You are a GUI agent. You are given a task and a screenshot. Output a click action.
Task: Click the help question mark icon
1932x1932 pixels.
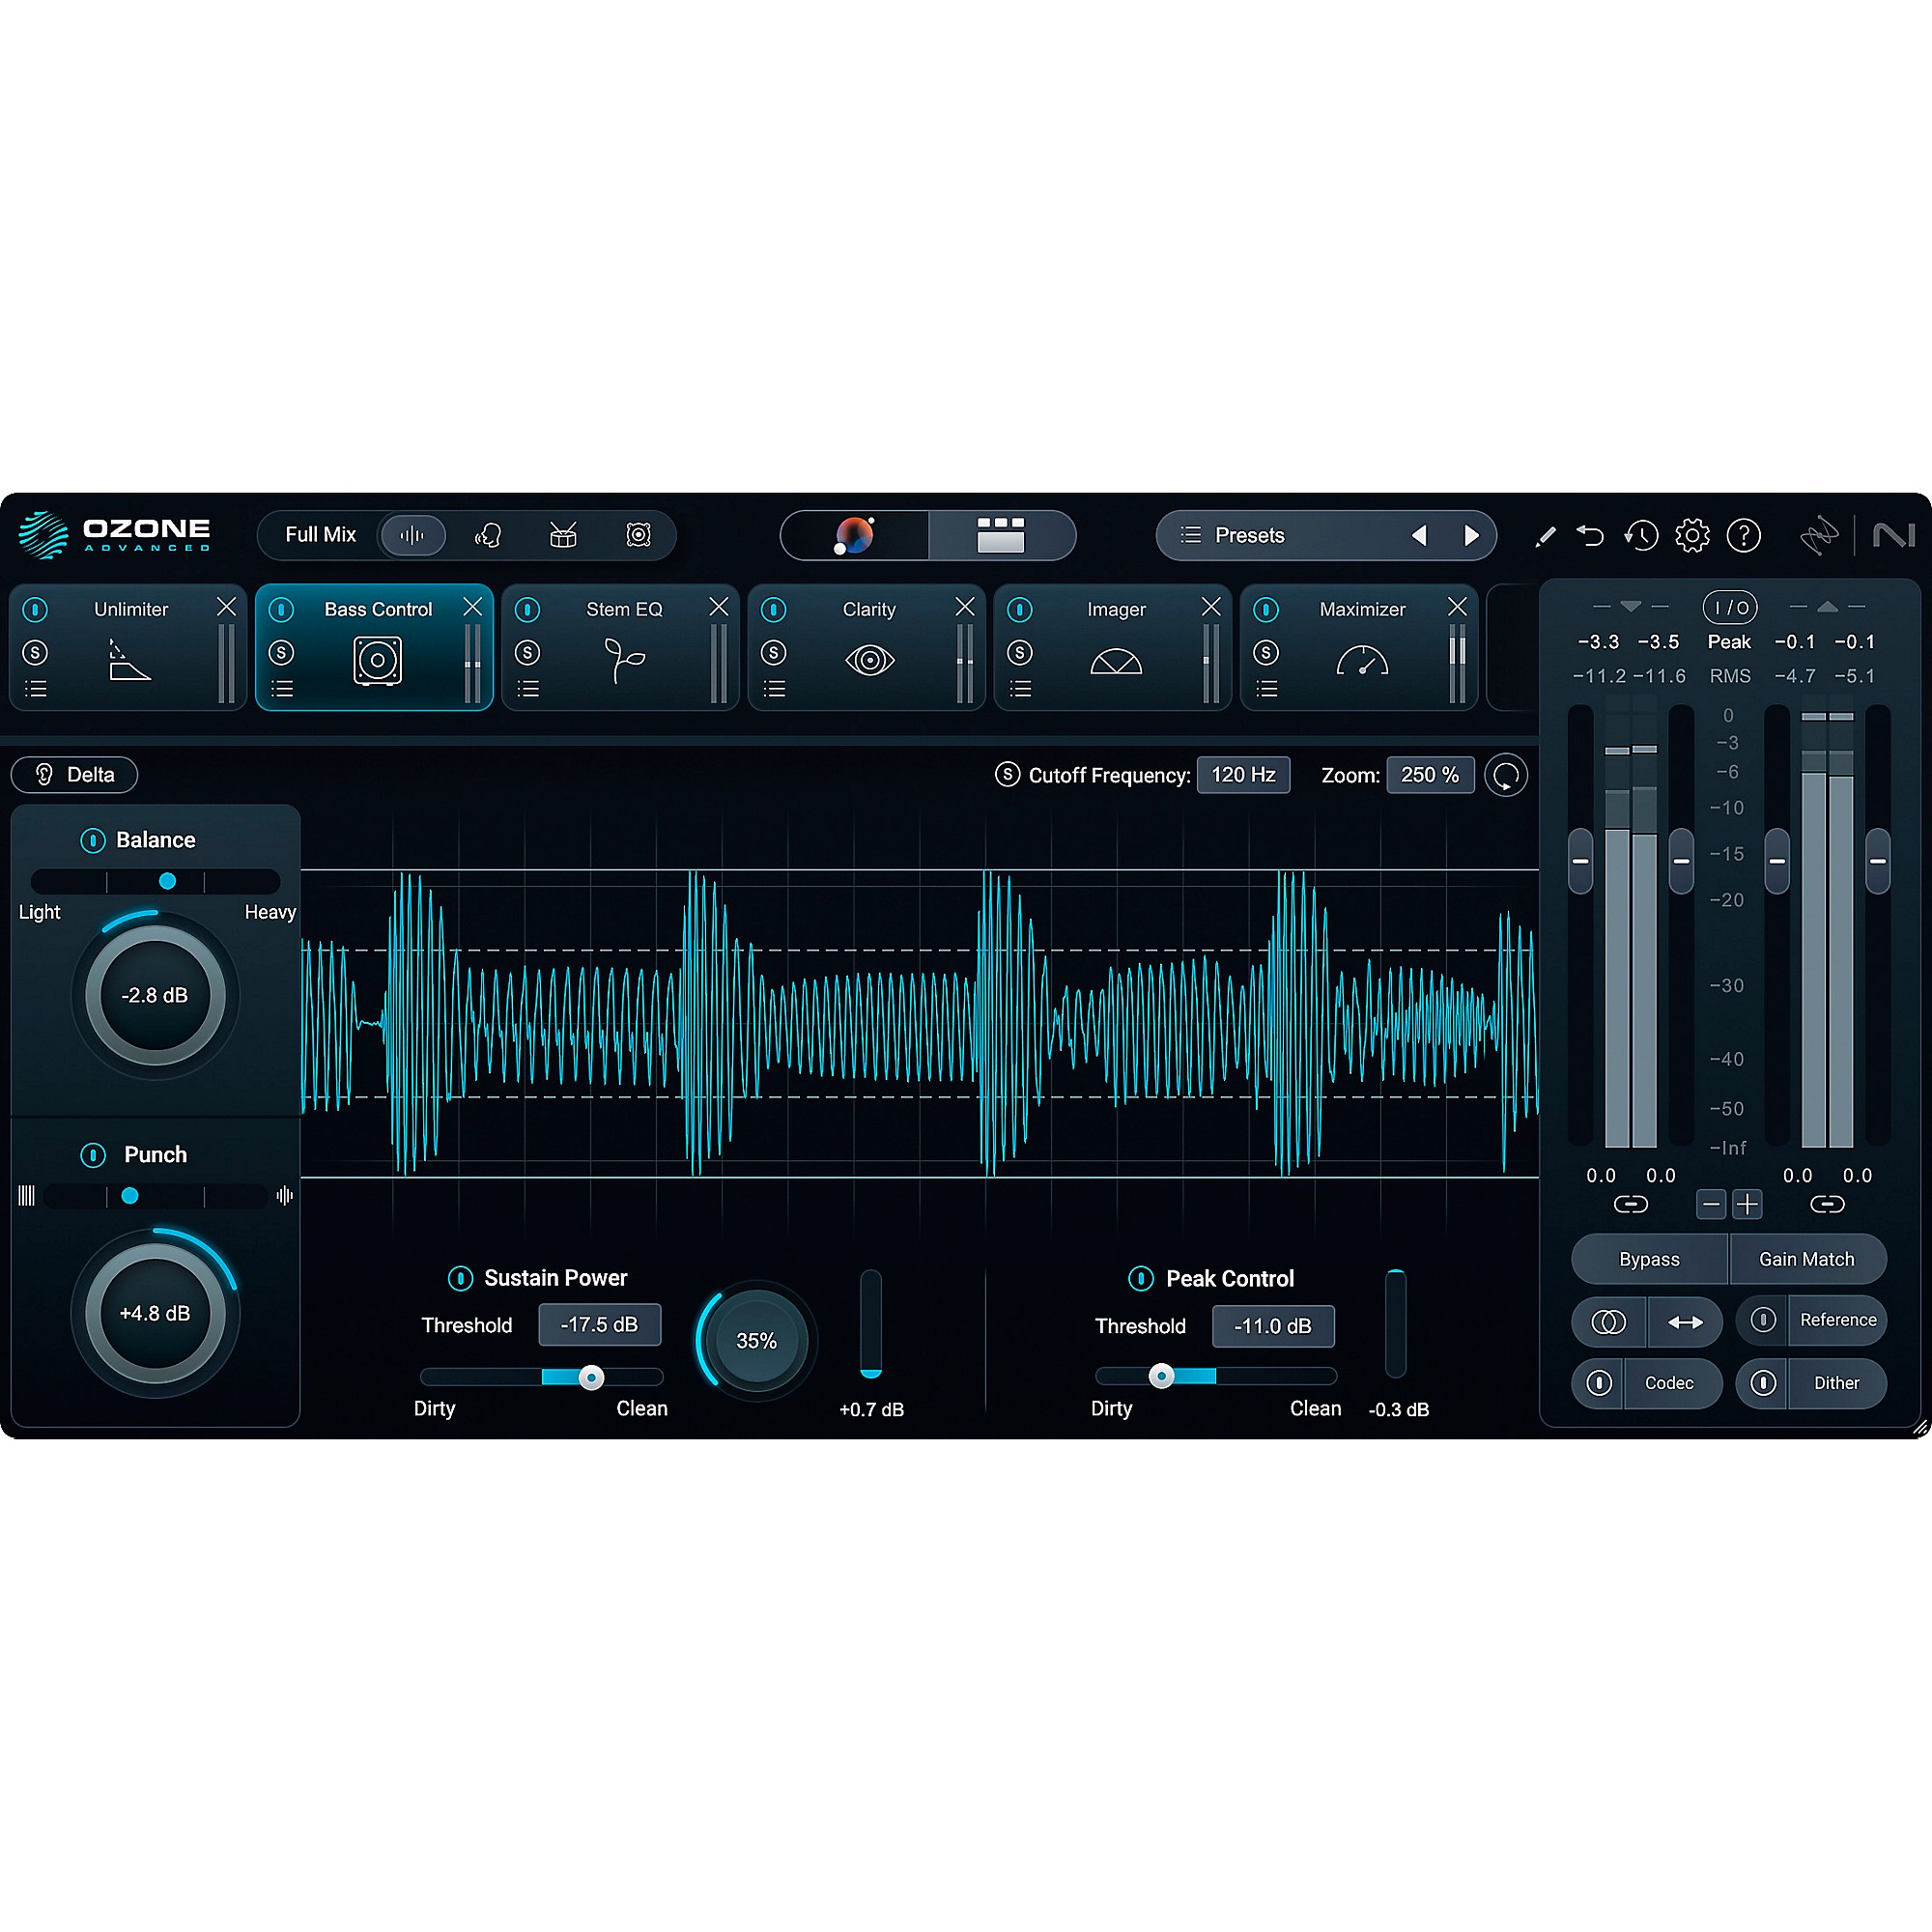coord(1745,536)
